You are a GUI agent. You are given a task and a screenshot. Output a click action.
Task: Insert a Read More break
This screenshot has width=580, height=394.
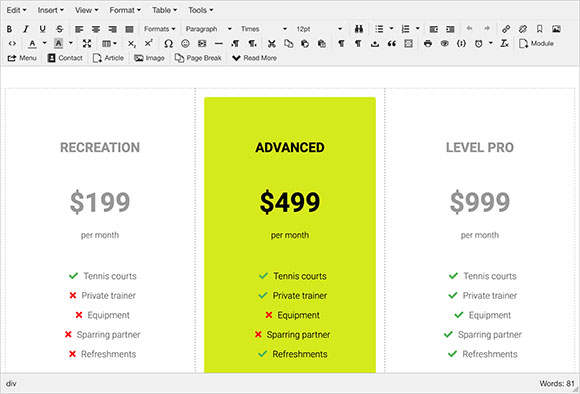click(x=254, y=58)
